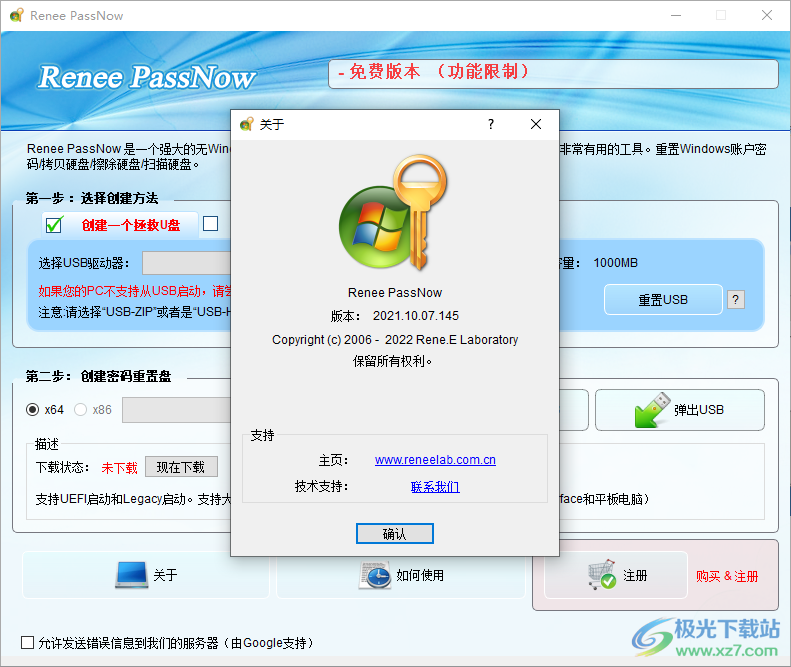Screen dimensions: 791x667
Task: Click the 重置USB button
Action: [x=663, y=300]
